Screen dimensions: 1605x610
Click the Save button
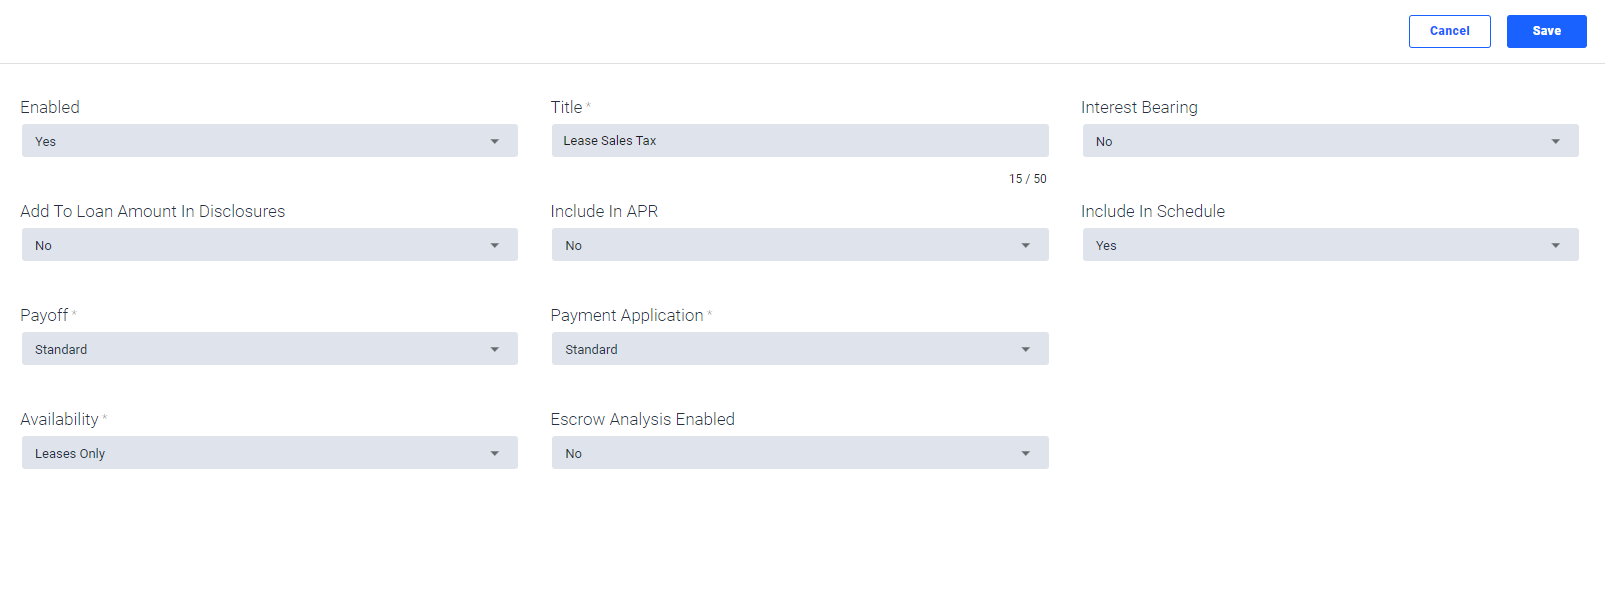(1546, 31)
